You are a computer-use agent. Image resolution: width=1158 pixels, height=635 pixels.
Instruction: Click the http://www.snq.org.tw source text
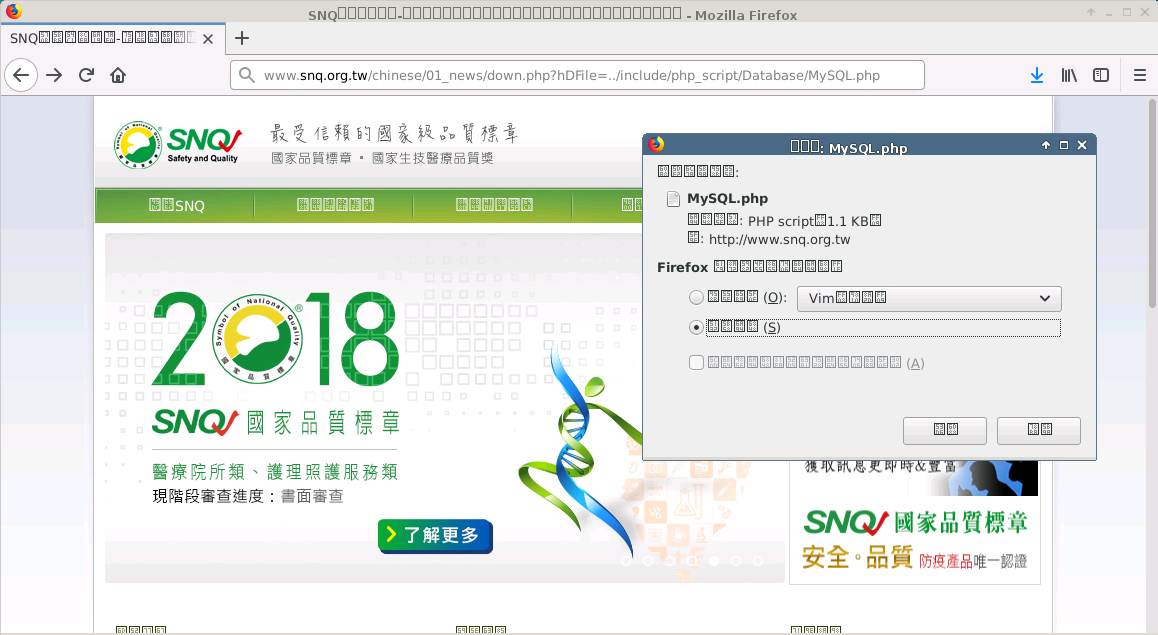[x=779, y=239]
